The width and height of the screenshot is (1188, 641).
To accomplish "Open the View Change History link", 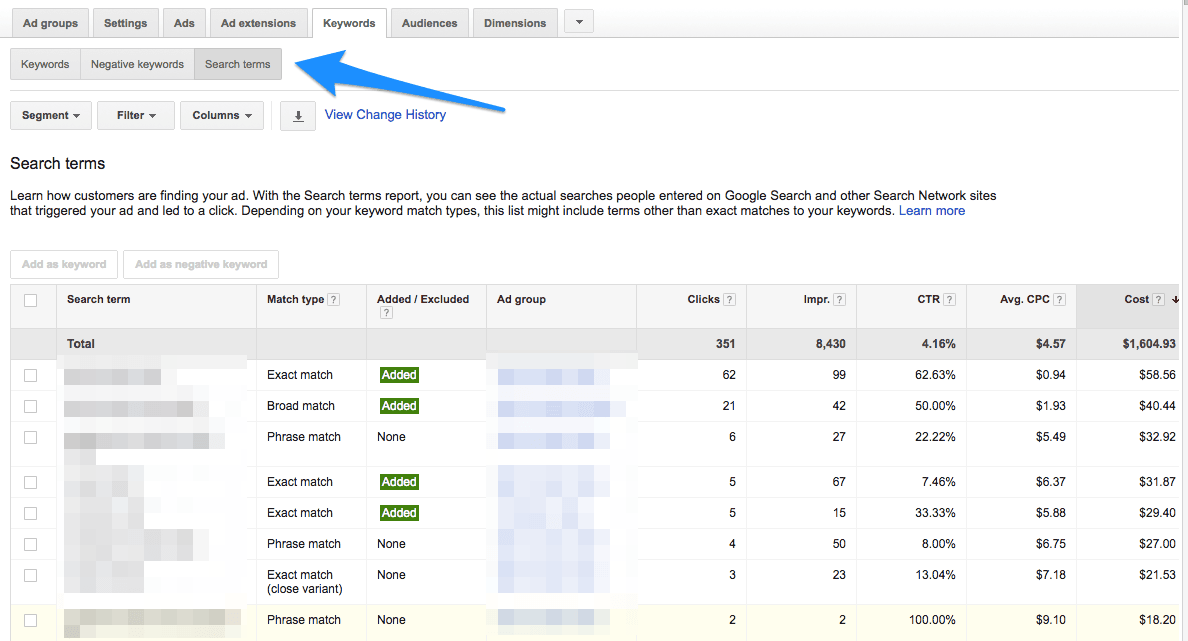I will (x=385, y=115).
